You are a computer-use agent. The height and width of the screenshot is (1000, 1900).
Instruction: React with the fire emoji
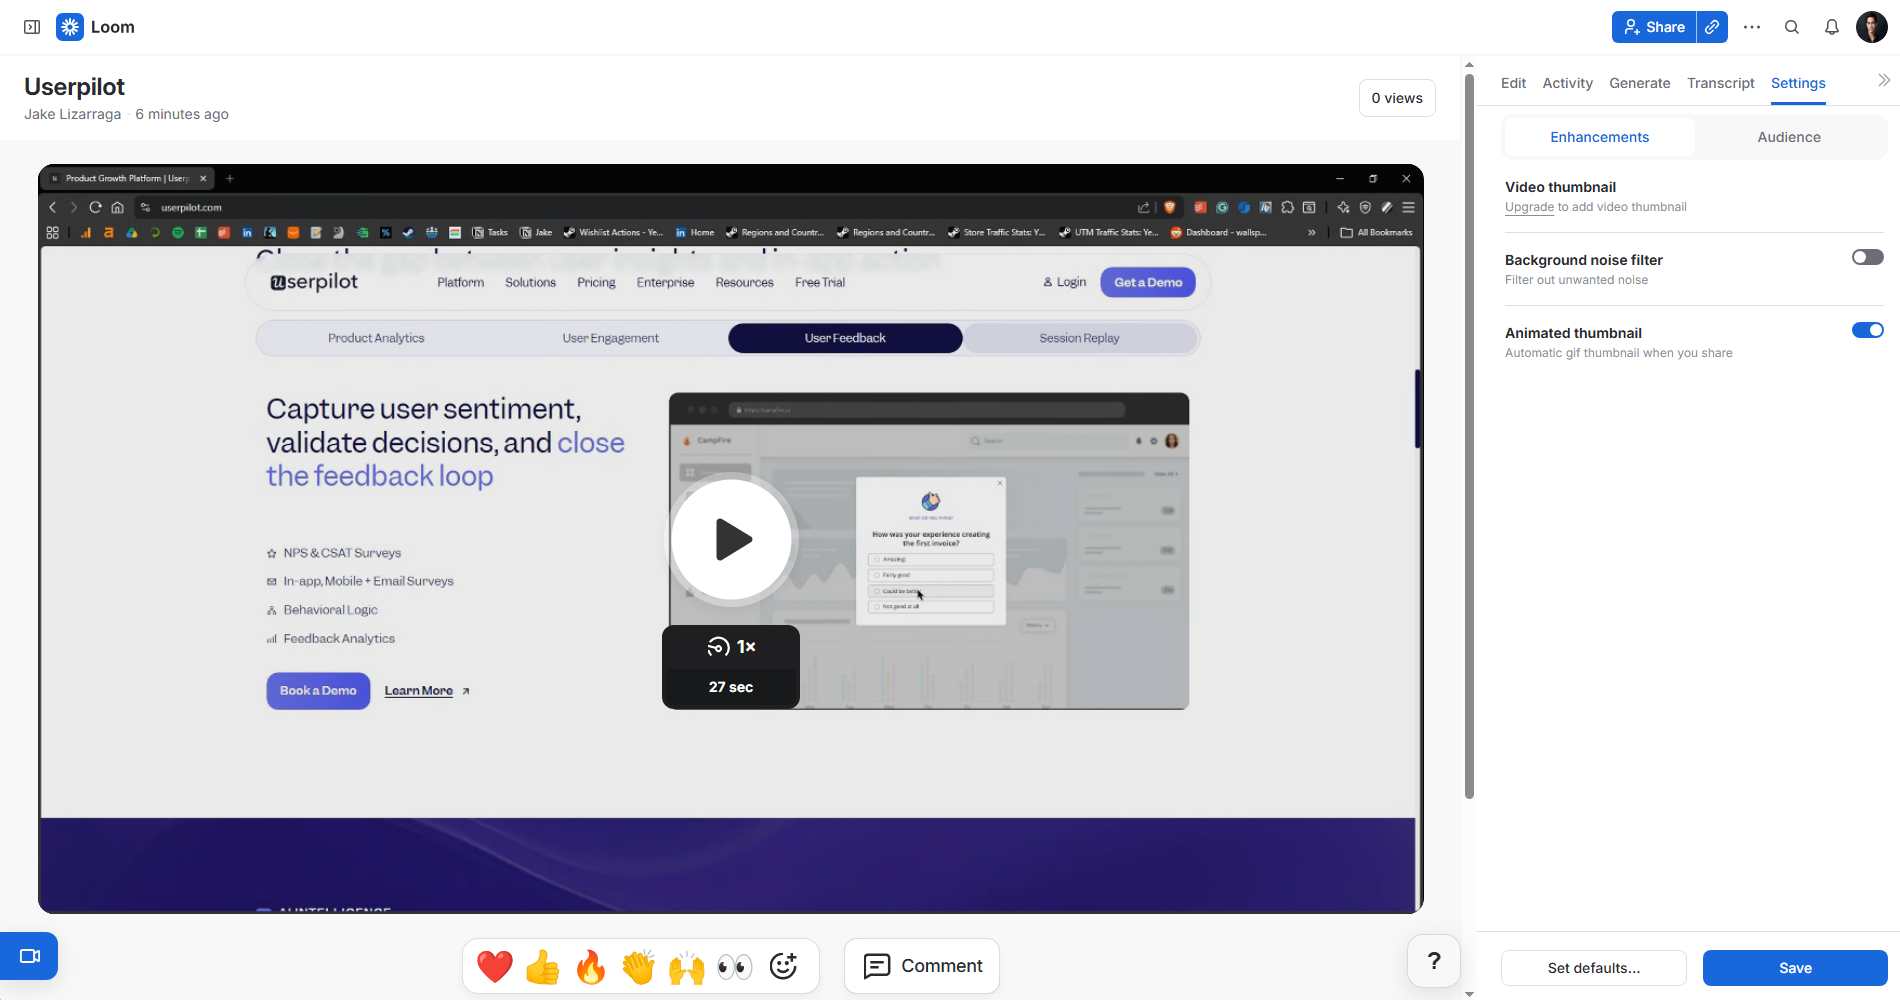pos(591,966)
